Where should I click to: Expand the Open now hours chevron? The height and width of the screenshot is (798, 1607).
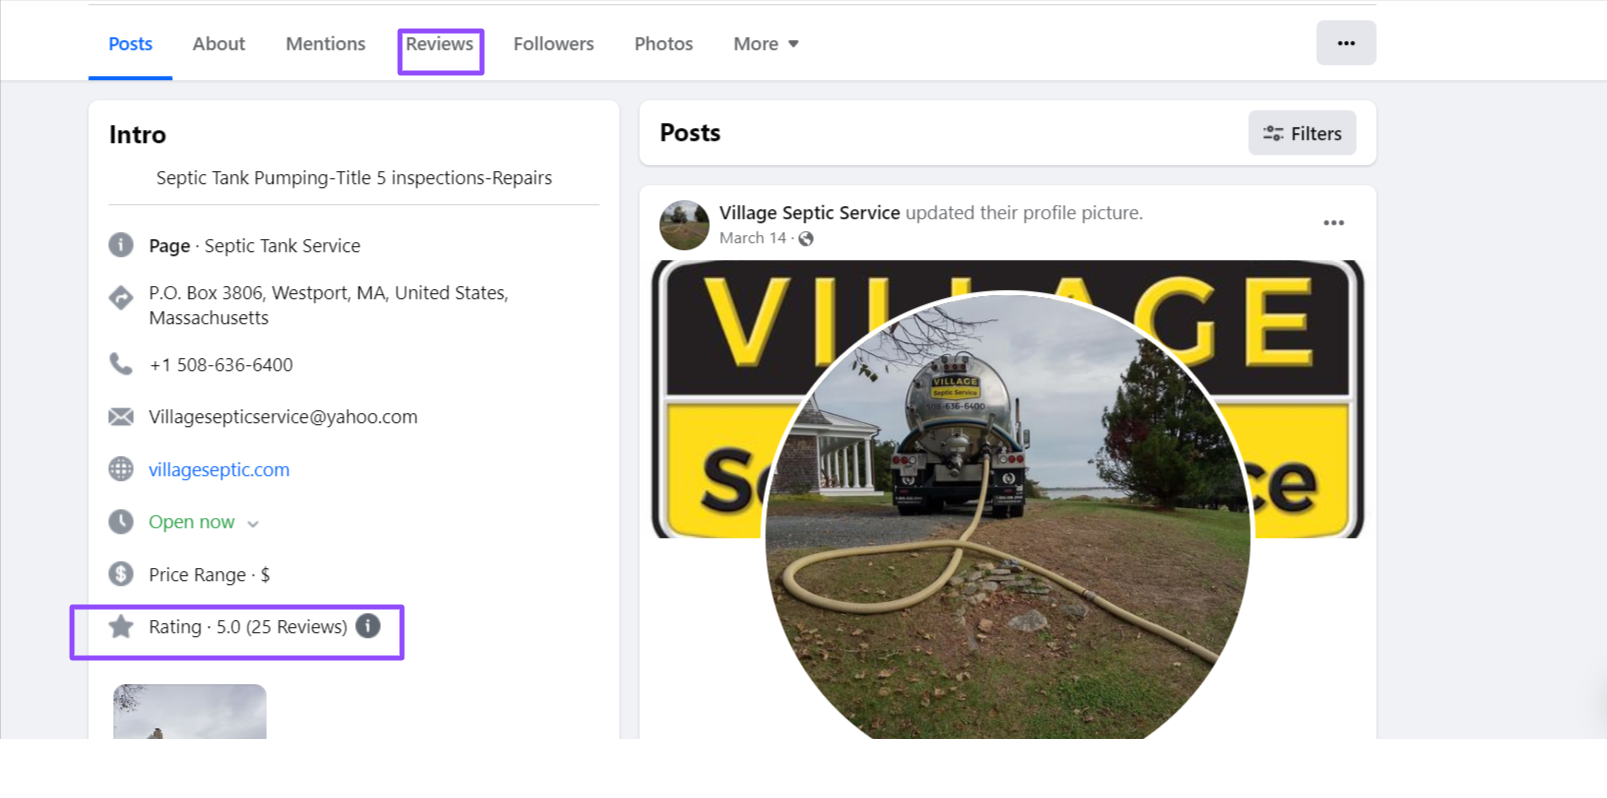pos(253,524)
